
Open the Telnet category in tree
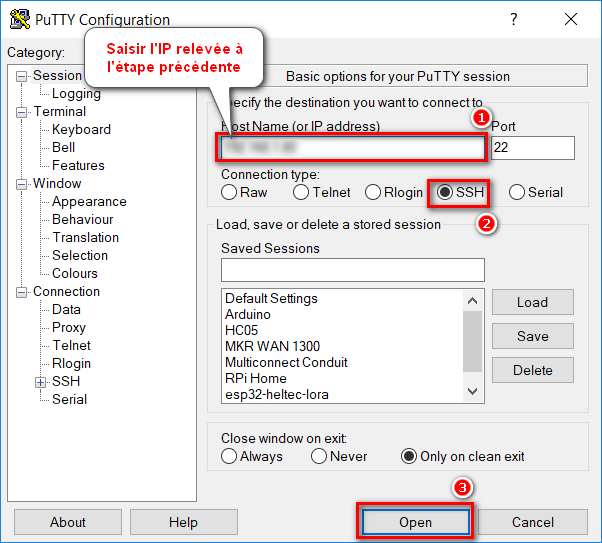71,346
